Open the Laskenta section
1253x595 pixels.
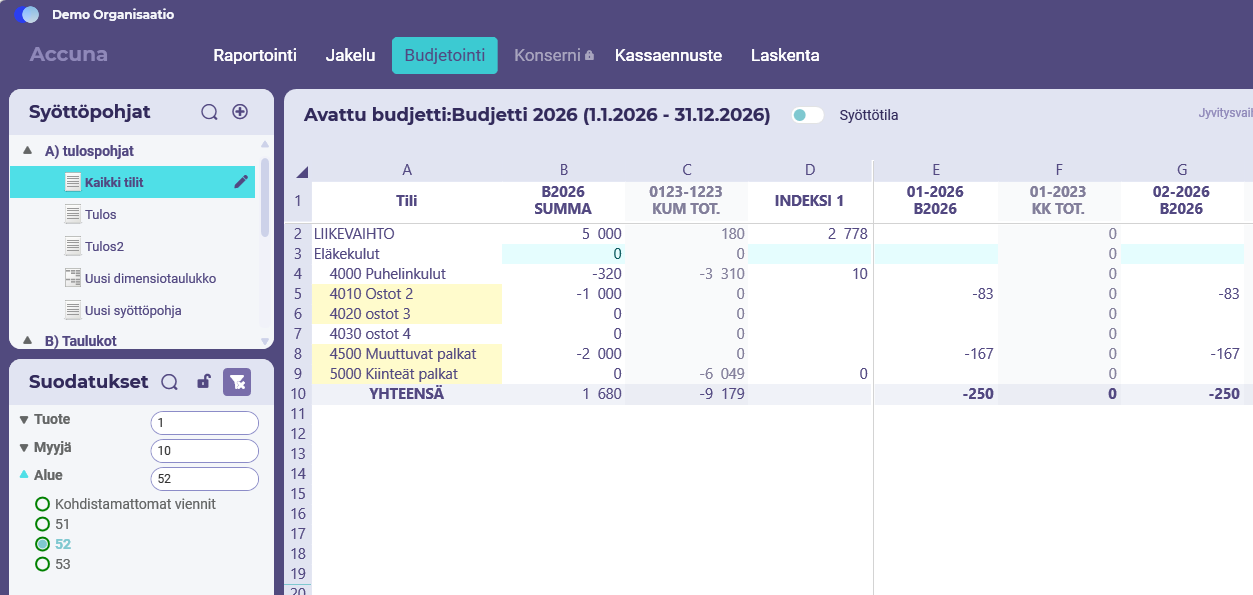785,55
